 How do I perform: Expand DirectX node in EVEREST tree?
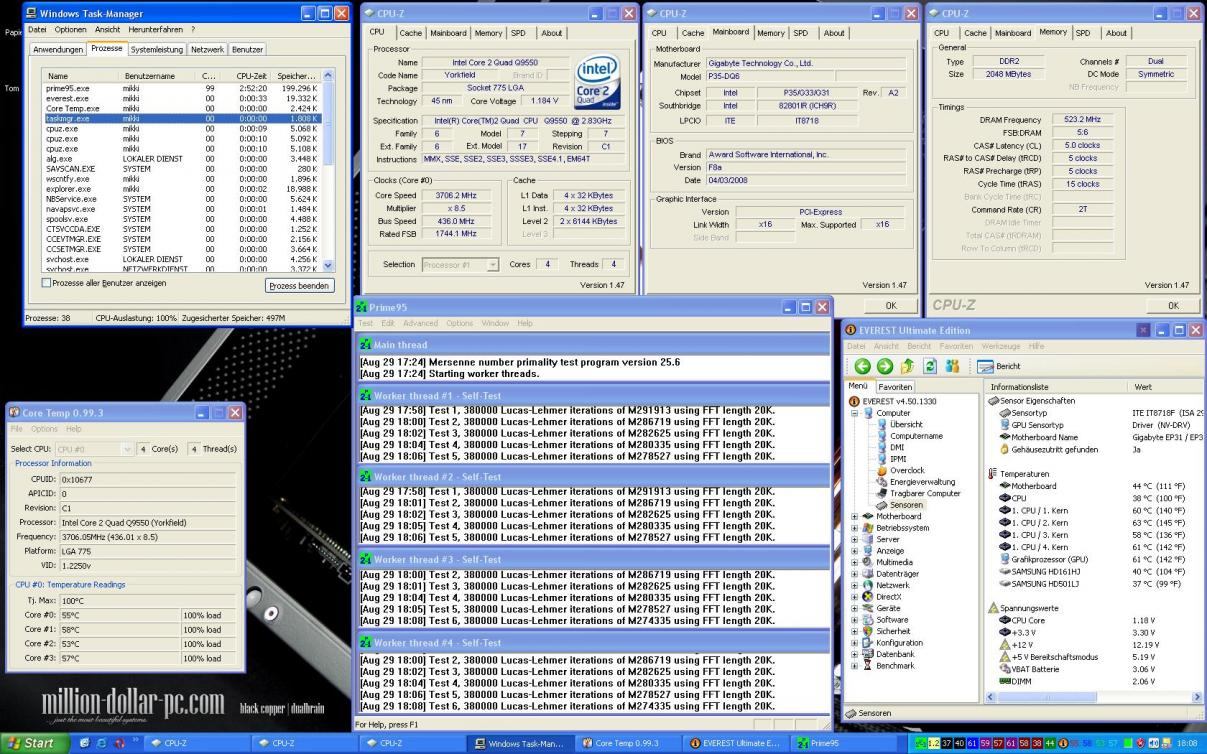tap(855, 596)
